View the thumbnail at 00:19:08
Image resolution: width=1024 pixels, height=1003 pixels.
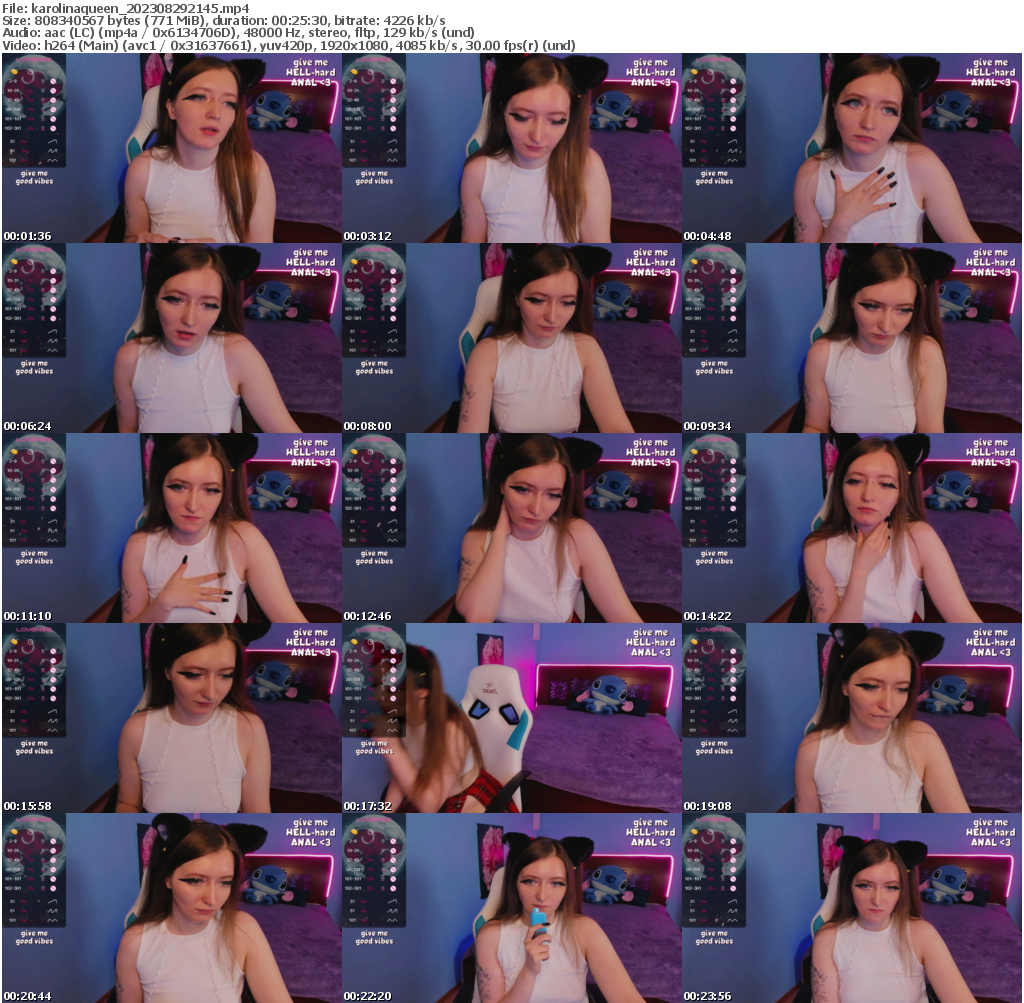tap(852, 718)
